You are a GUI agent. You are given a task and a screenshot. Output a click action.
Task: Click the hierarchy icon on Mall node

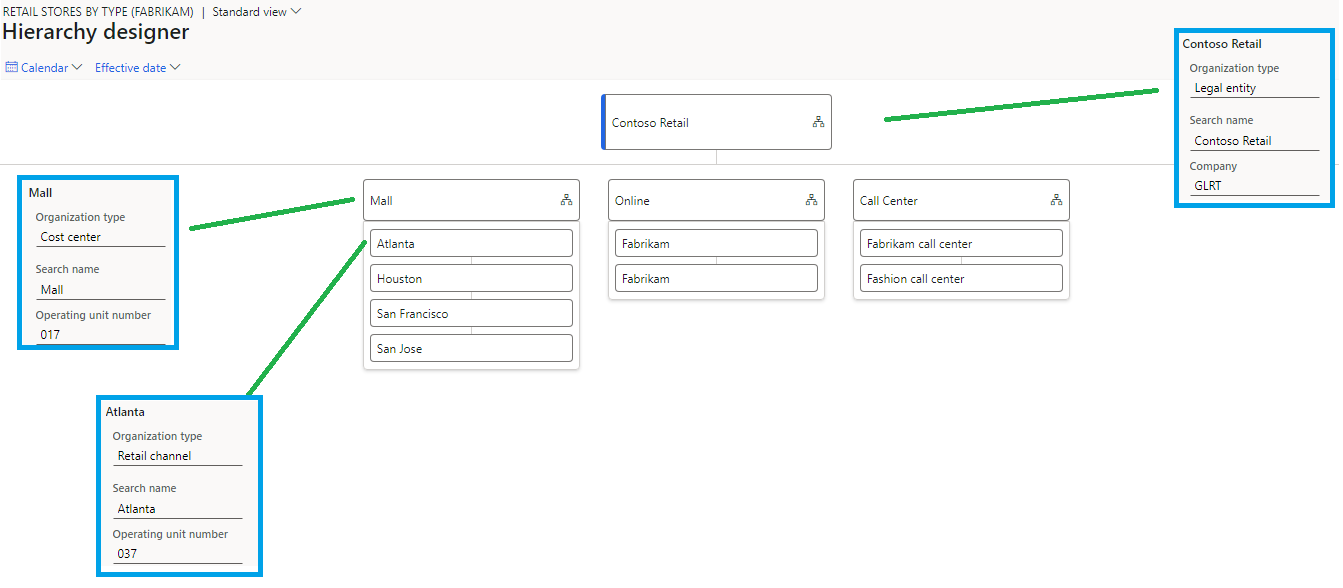pos(566,200)
